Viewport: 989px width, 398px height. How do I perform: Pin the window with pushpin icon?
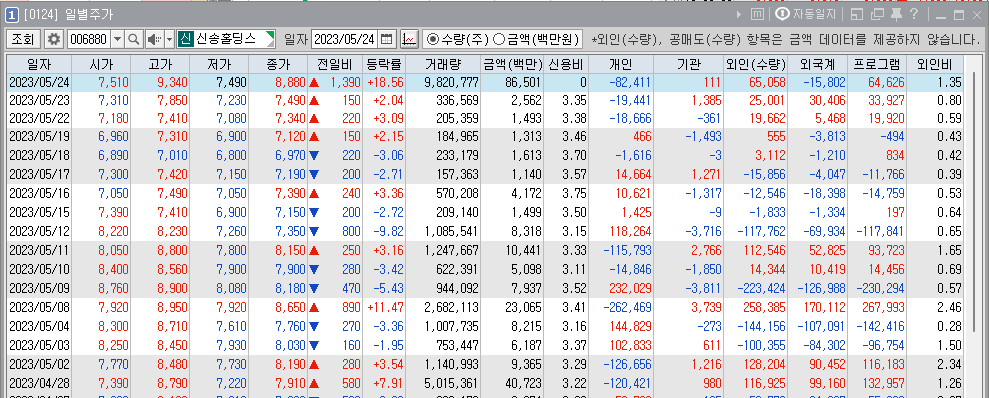pos(896,14)
